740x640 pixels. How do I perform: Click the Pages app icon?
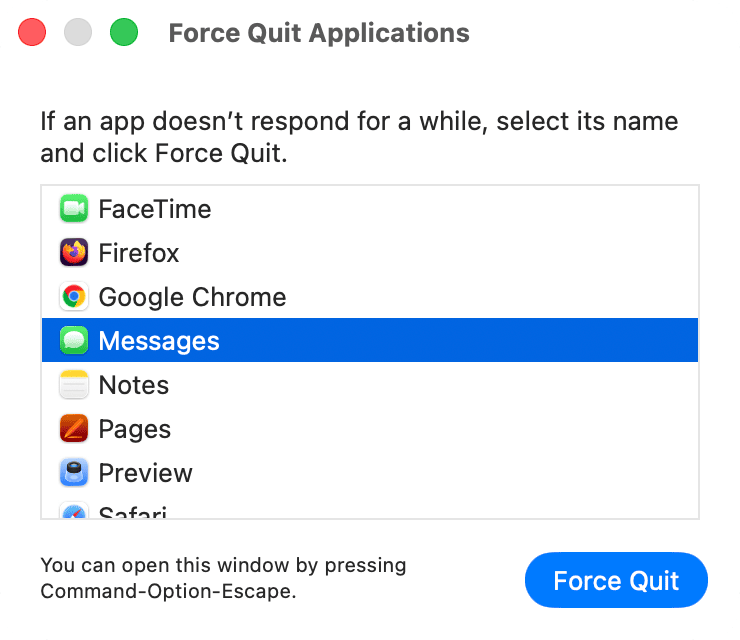[74, 429]
